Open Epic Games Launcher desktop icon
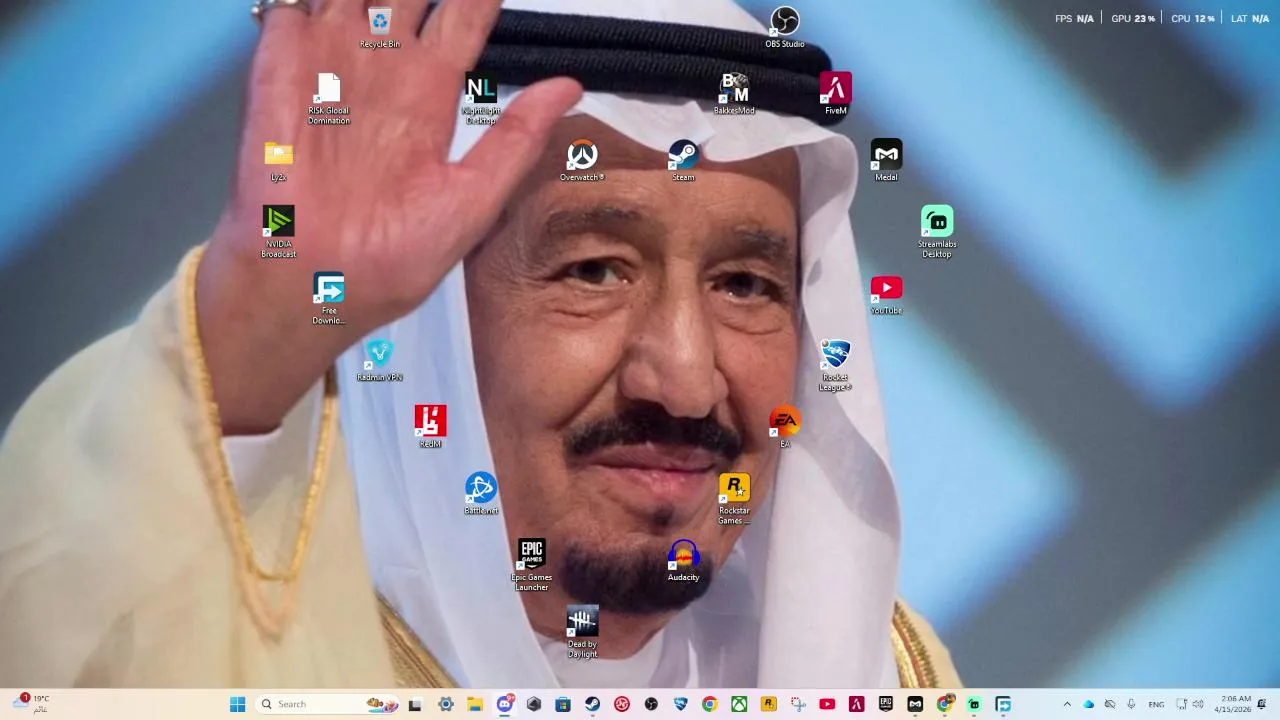The height and width of the screenshot is (720, 1280). click(532, 566)
